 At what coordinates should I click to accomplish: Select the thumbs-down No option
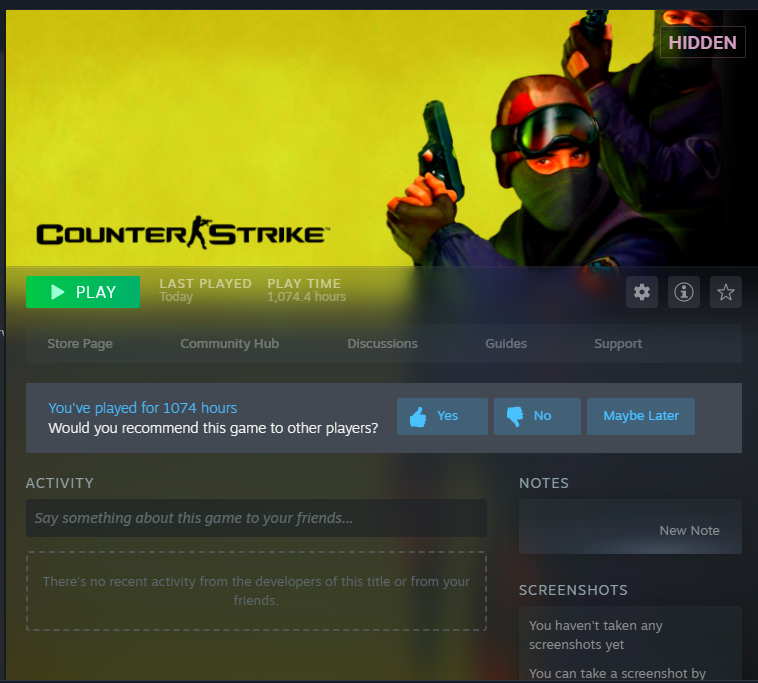click(x=537, y=416)
